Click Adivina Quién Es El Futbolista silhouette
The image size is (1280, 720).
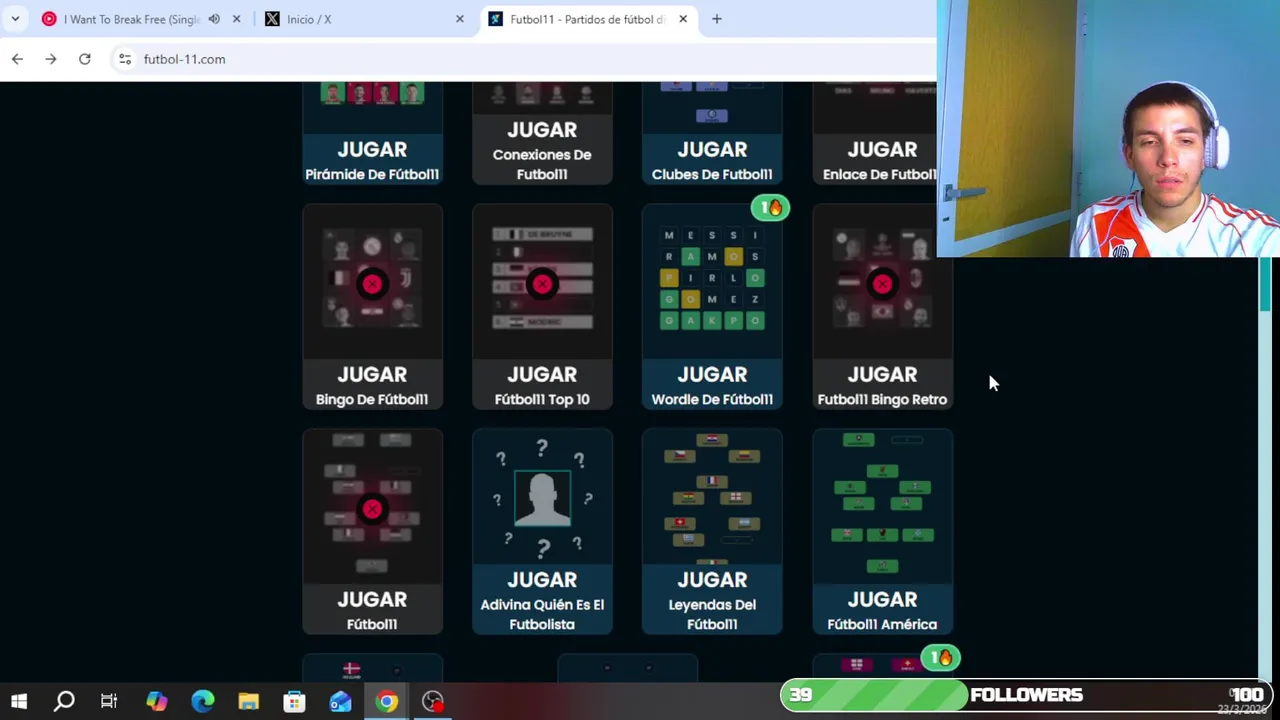click(542, 498)
